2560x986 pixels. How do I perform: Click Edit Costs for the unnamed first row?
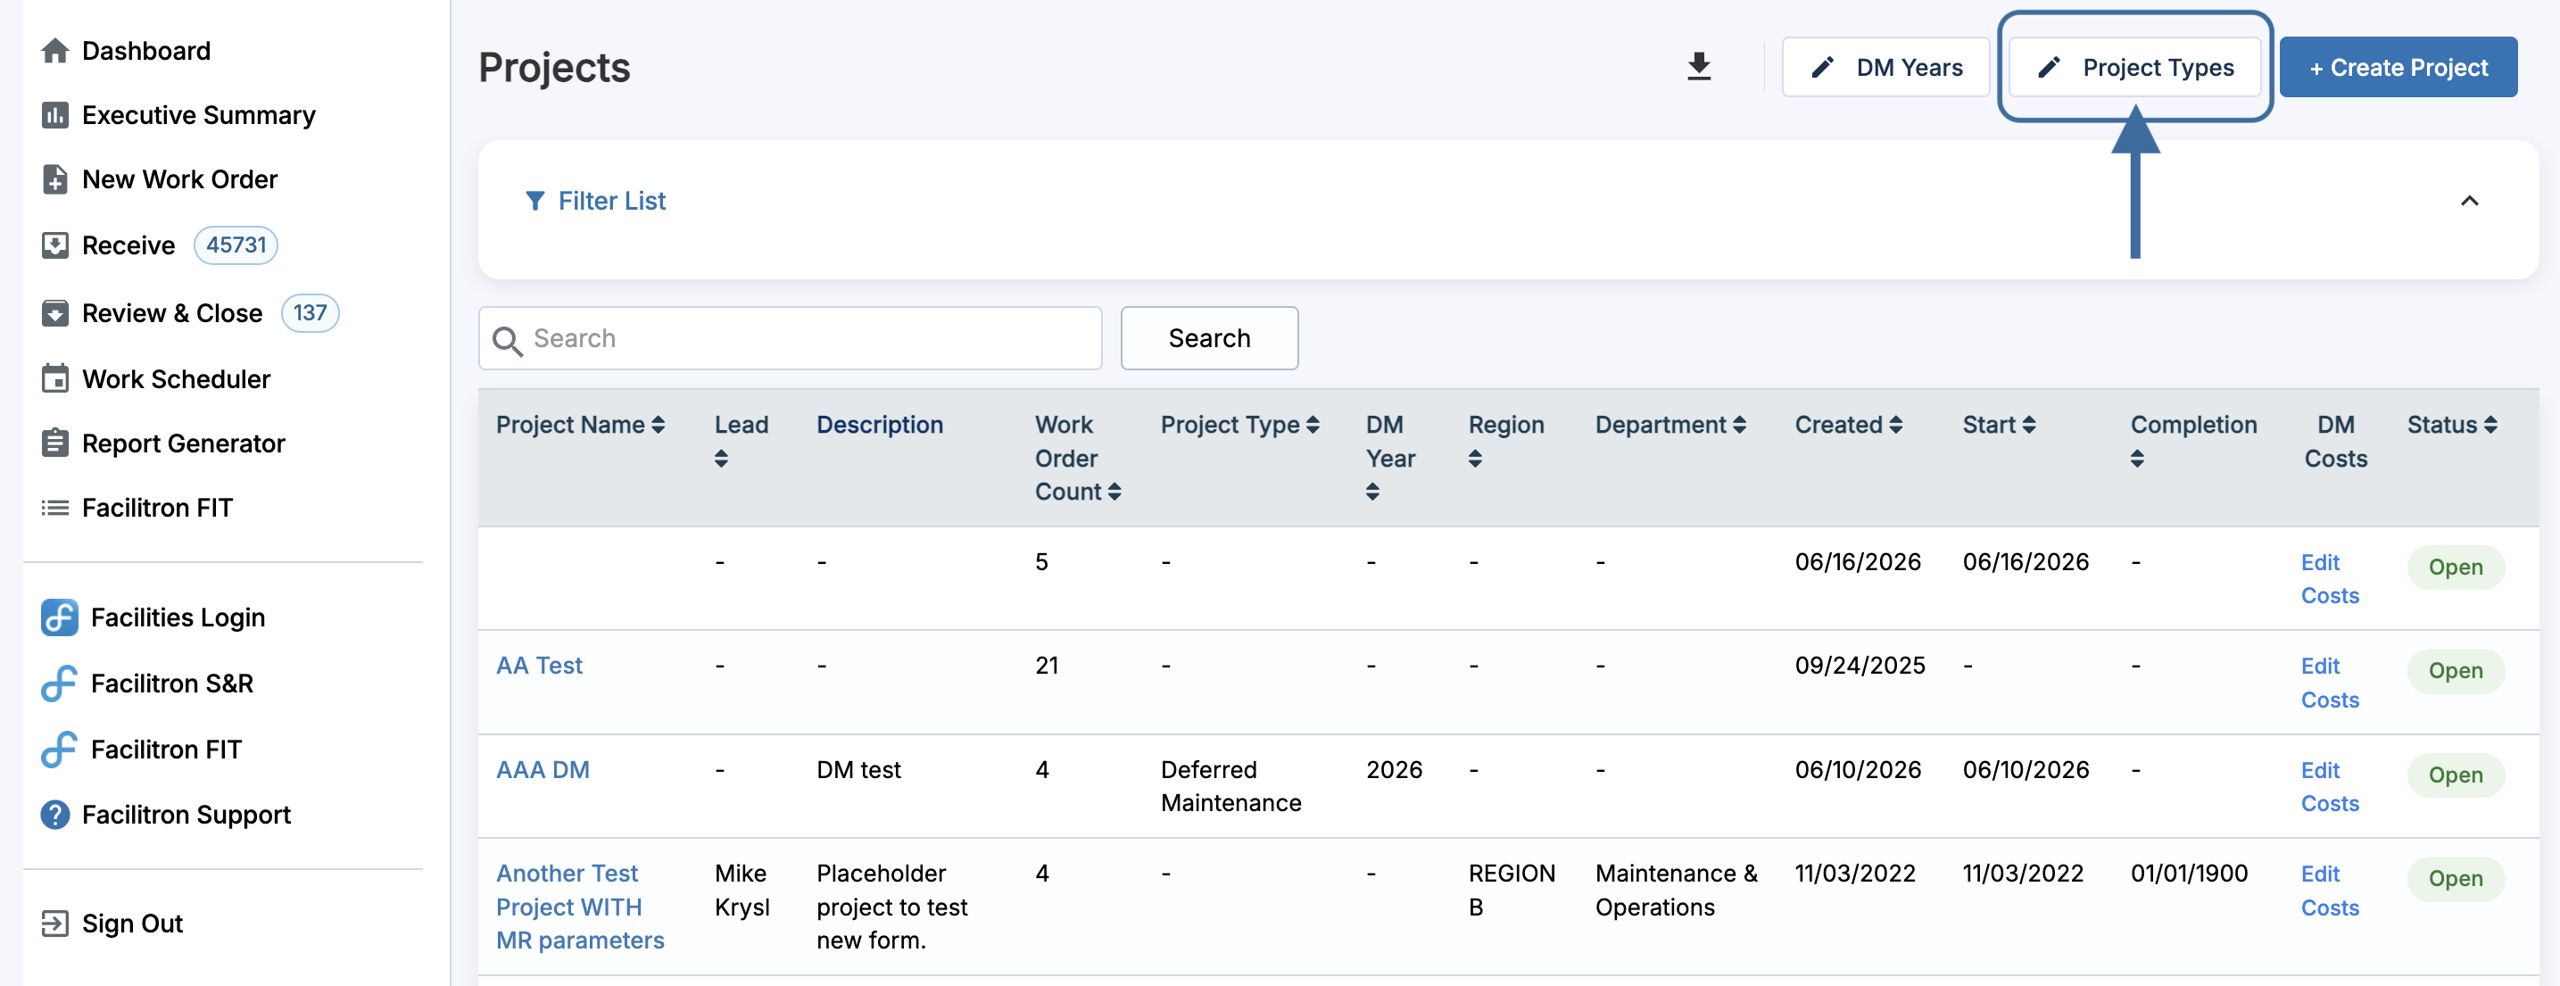tap(2329, 579)
